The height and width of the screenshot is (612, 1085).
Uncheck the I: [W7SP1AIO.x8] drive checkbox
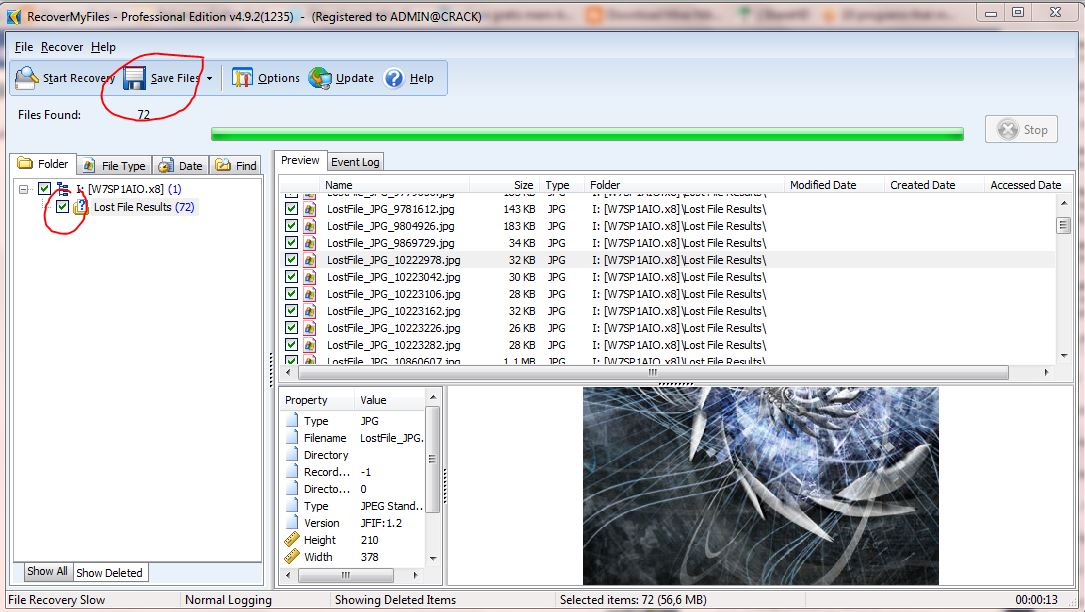44,188
